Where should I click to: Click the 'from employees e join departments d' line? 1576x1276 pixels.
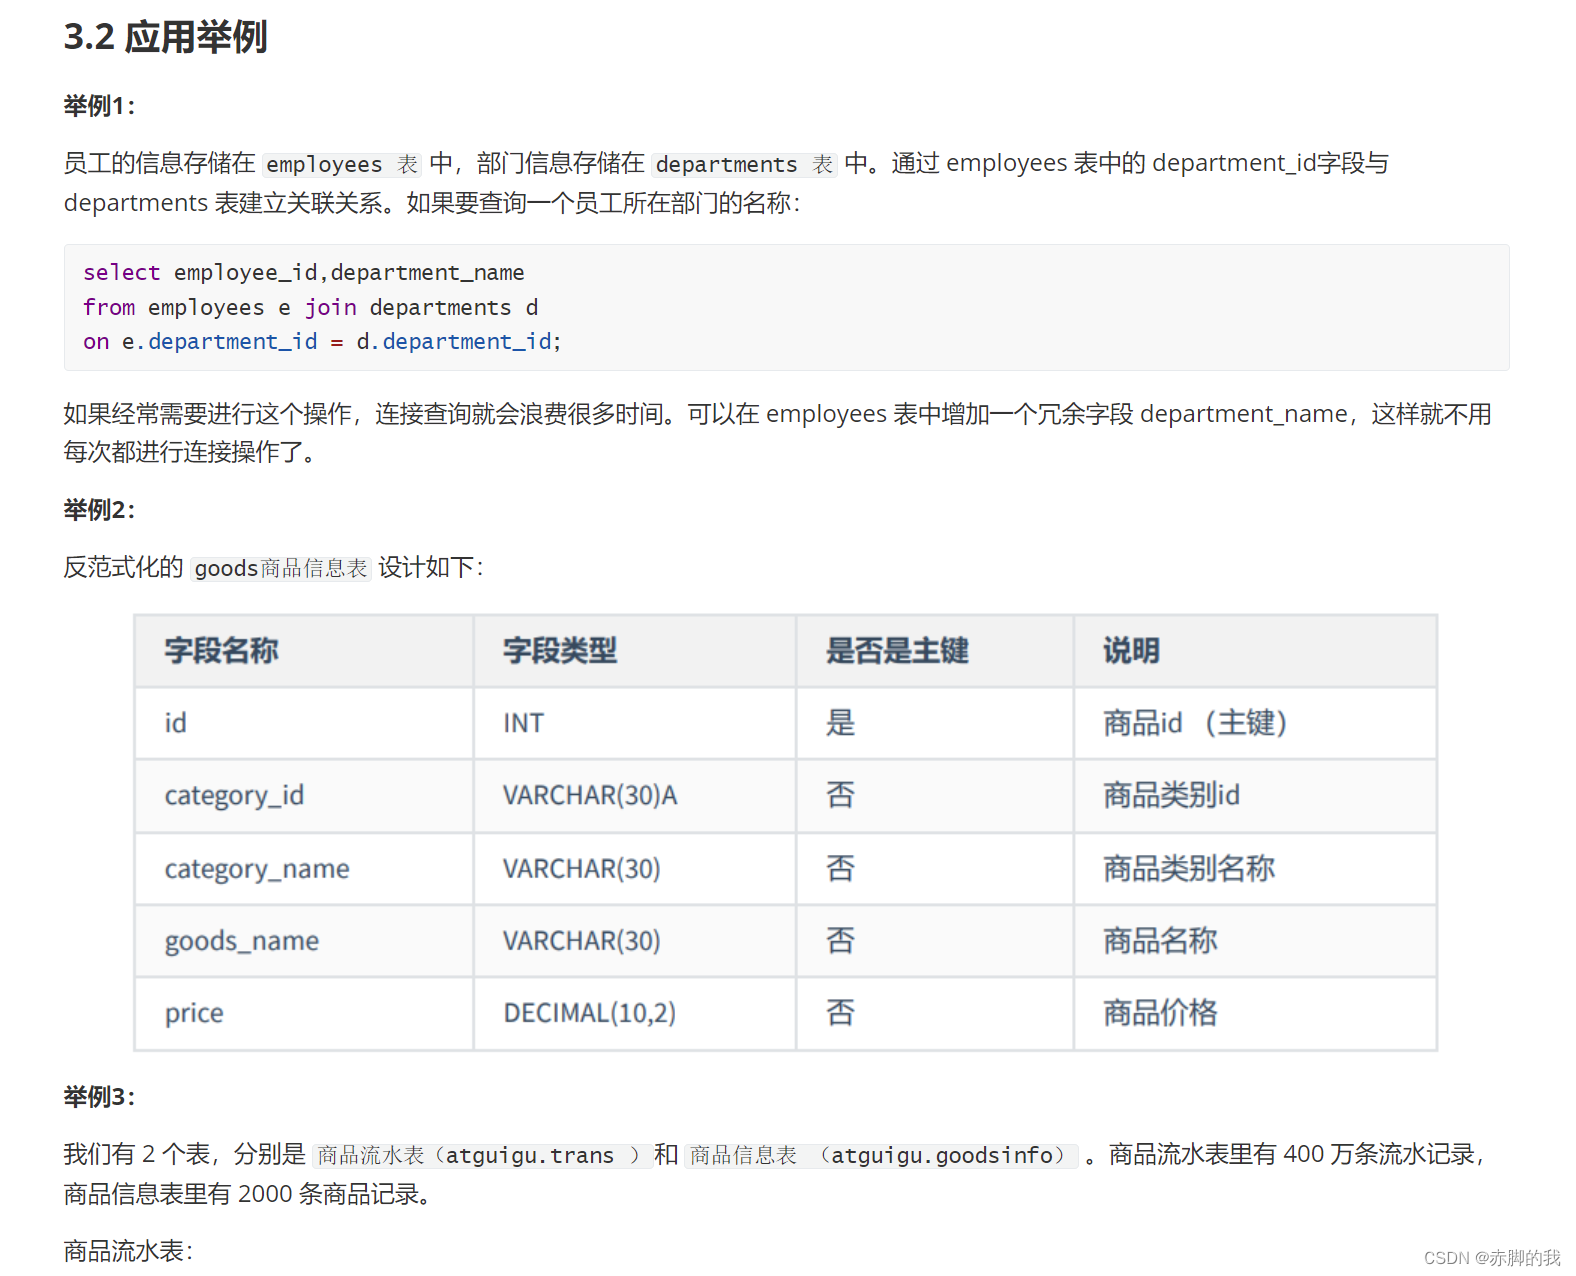(x=310, y=307)
